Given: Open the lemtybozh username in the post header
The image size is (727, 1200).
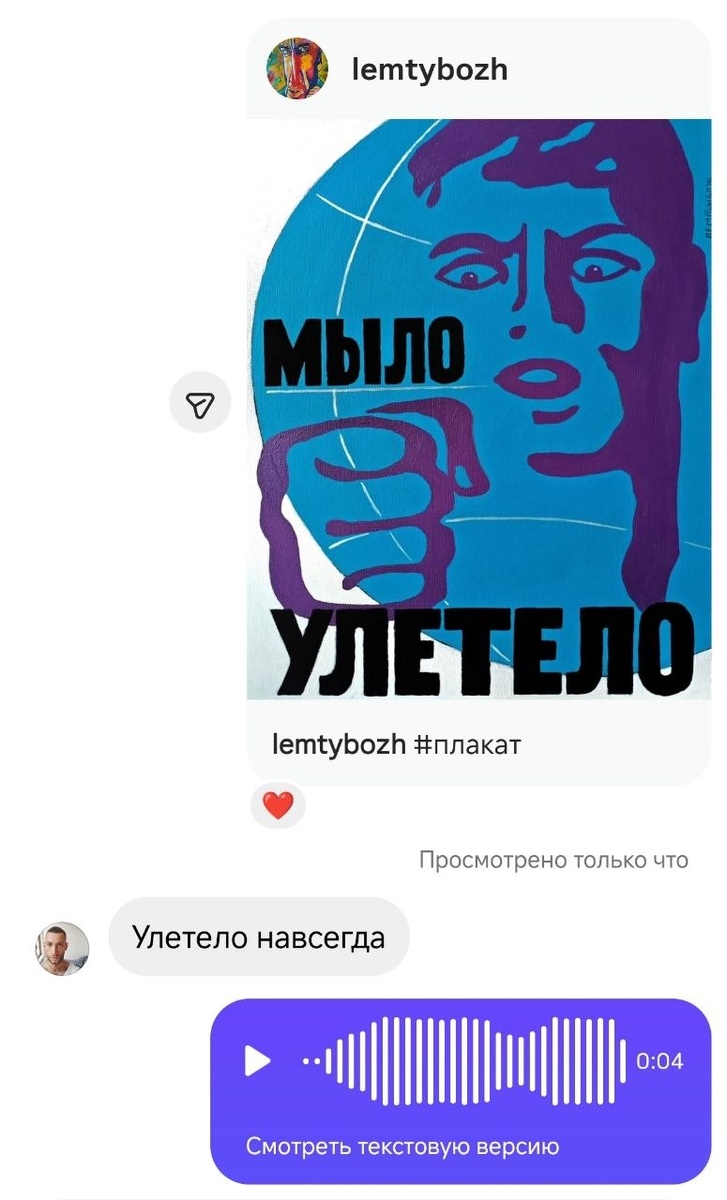Looking at the screenshot, I should coord(430,69).
